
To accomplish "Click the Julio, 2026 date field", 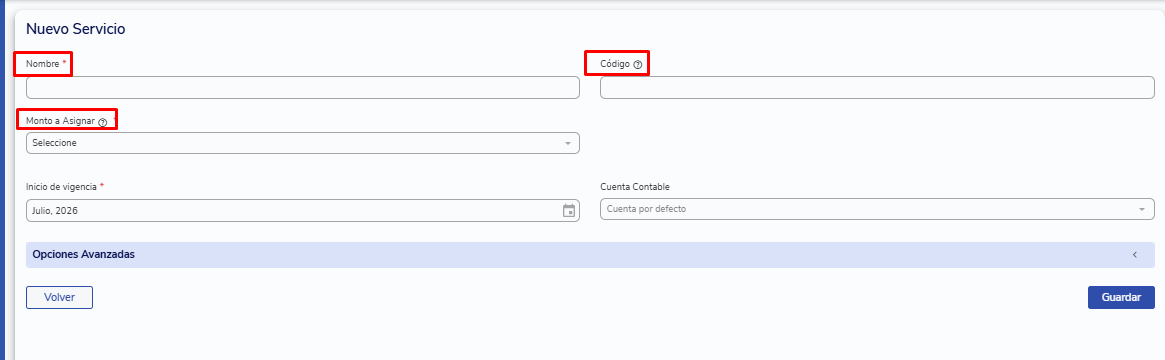I will coord(302,210).
